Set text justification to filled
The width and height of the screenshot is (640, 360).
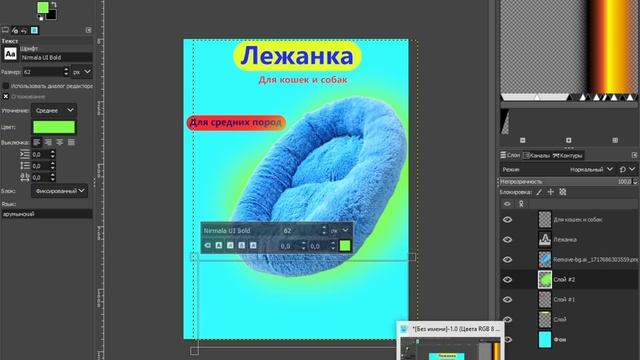coord(71,142)
